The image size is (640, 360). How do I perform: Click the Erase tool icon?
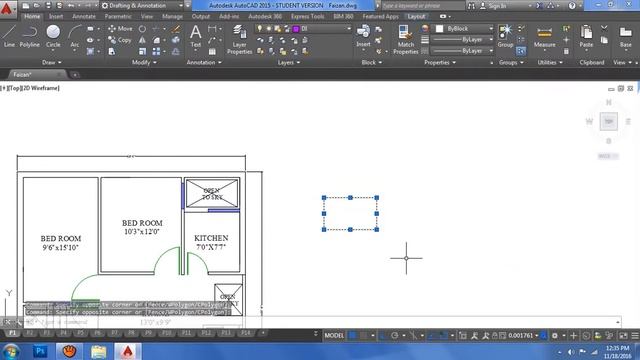point(176,29)
